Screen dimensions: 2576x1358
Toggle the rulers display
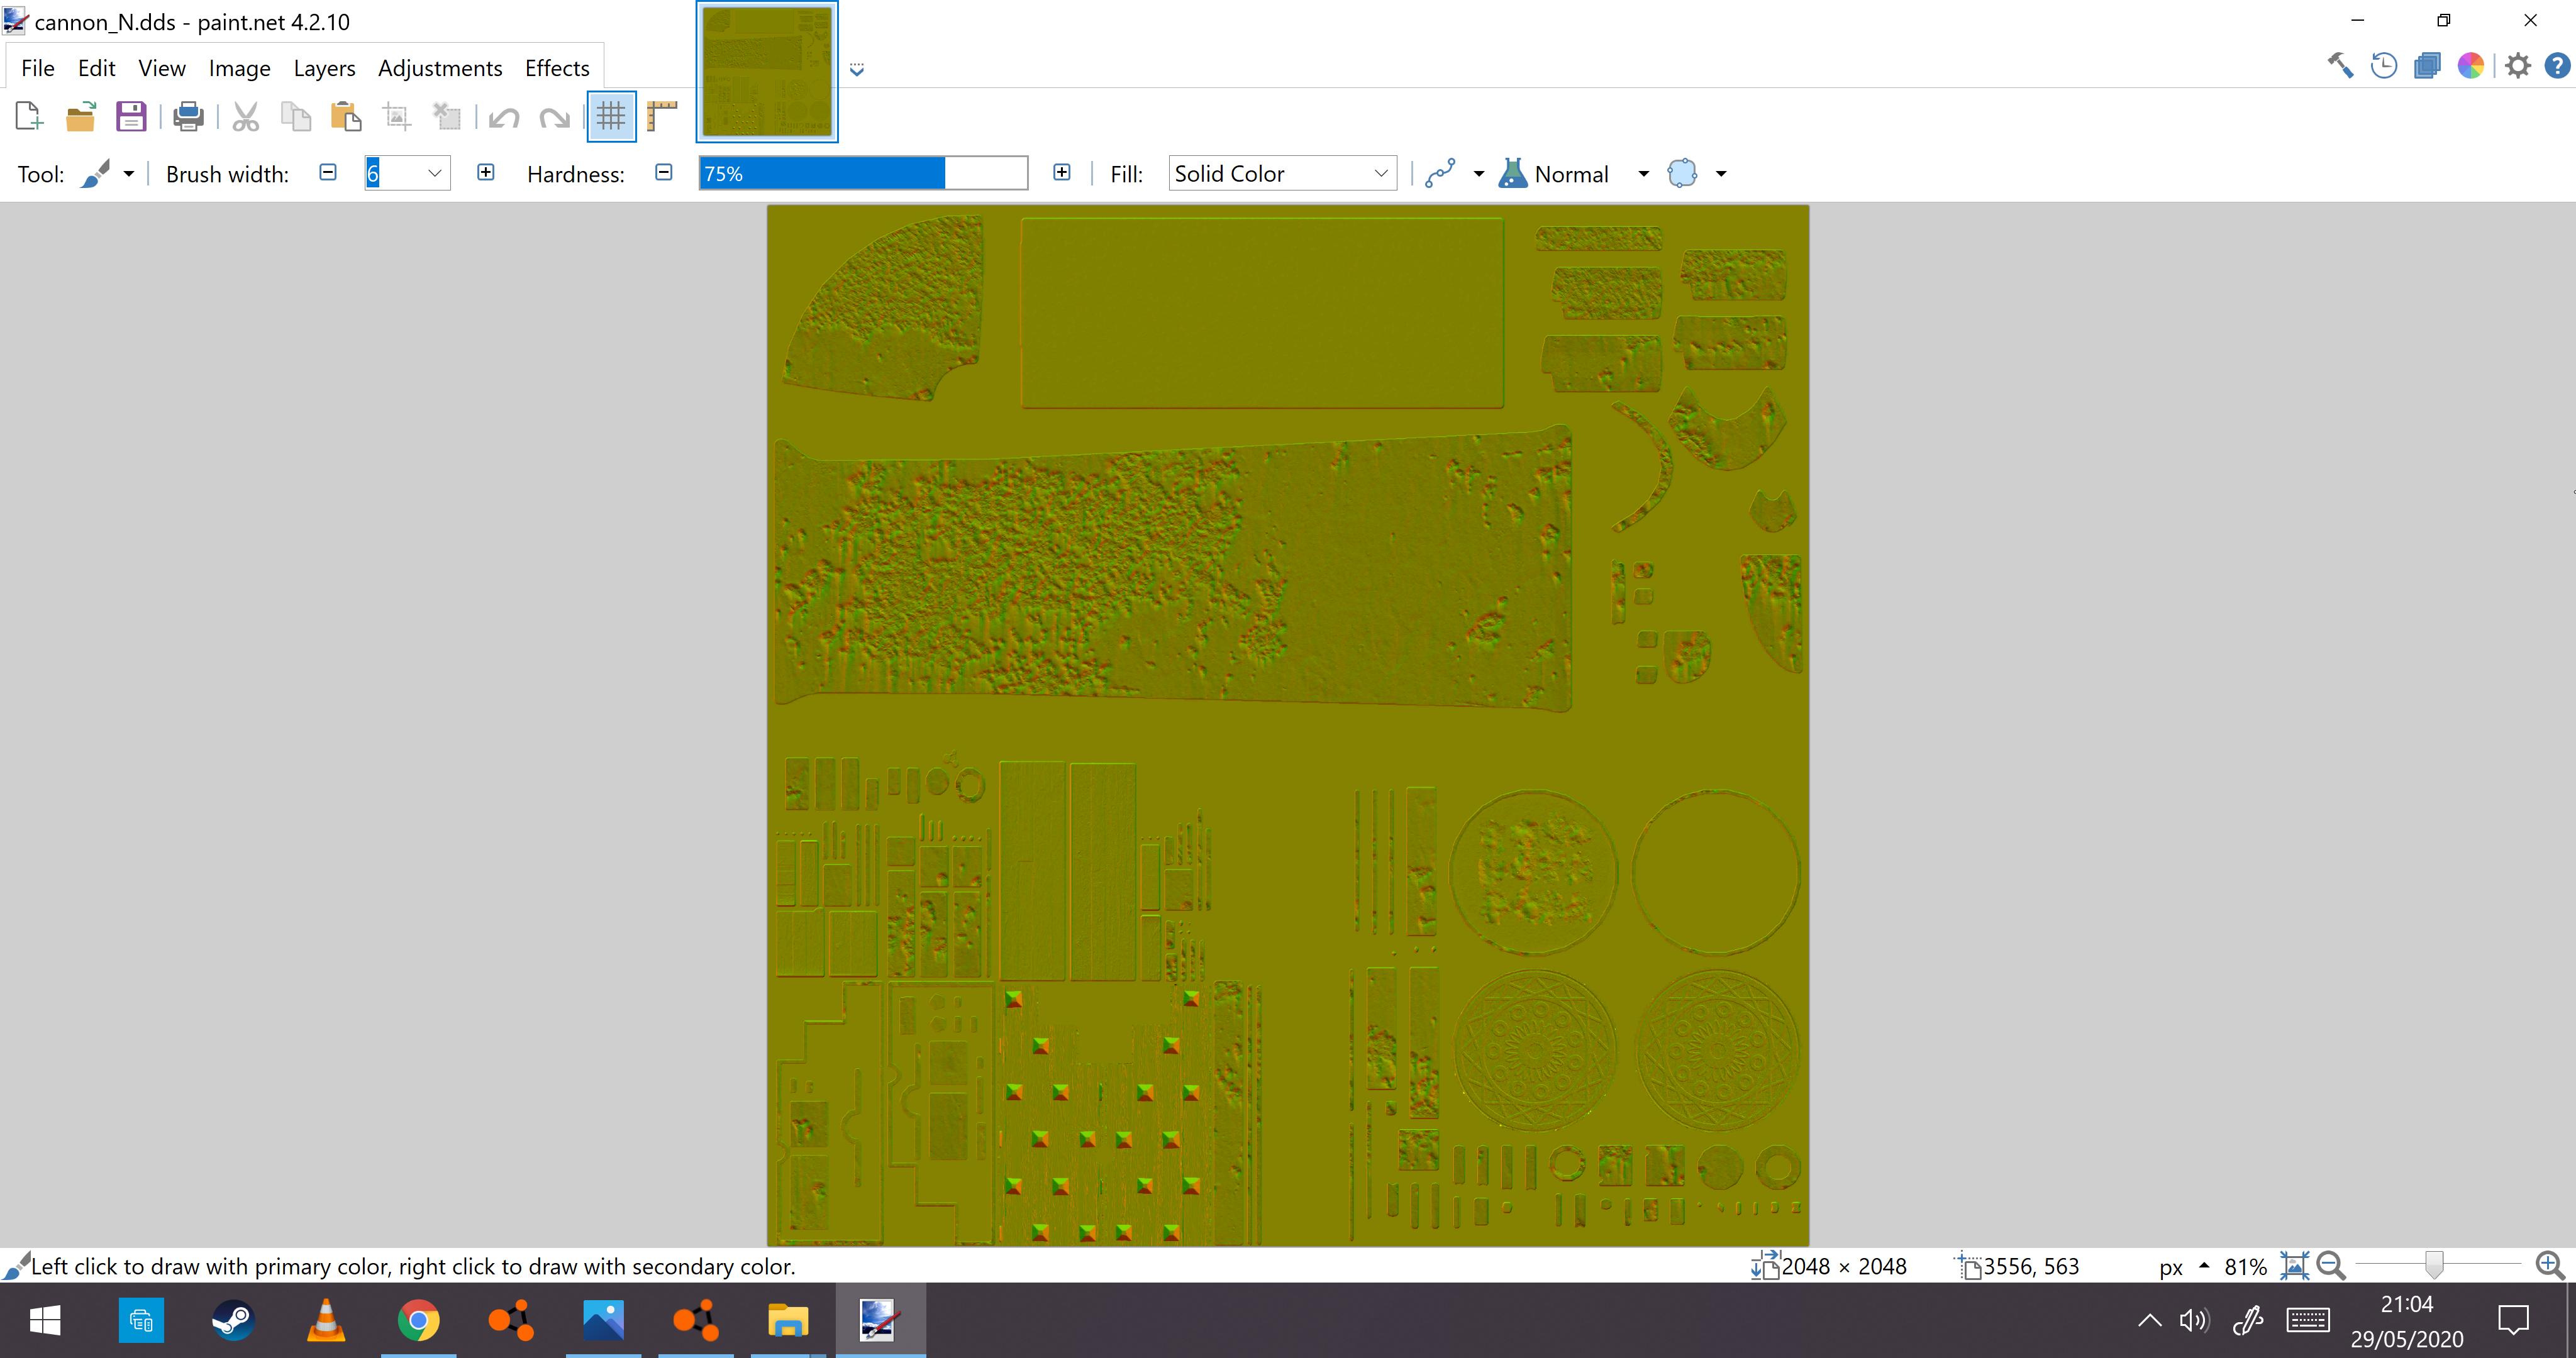coord(661,117)
